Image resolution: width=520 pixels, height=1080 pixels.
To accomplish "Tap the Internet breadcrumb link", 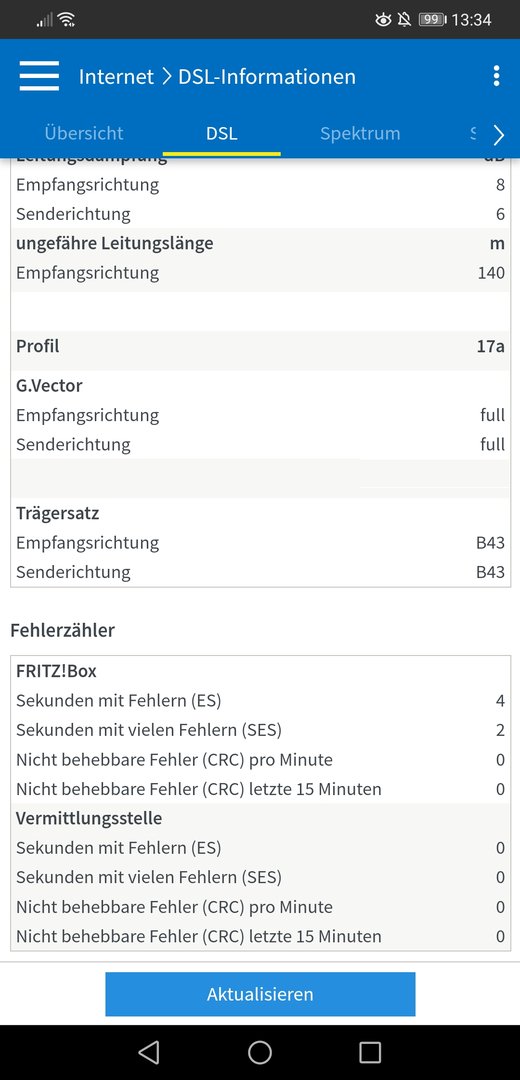I will [116, 76].
